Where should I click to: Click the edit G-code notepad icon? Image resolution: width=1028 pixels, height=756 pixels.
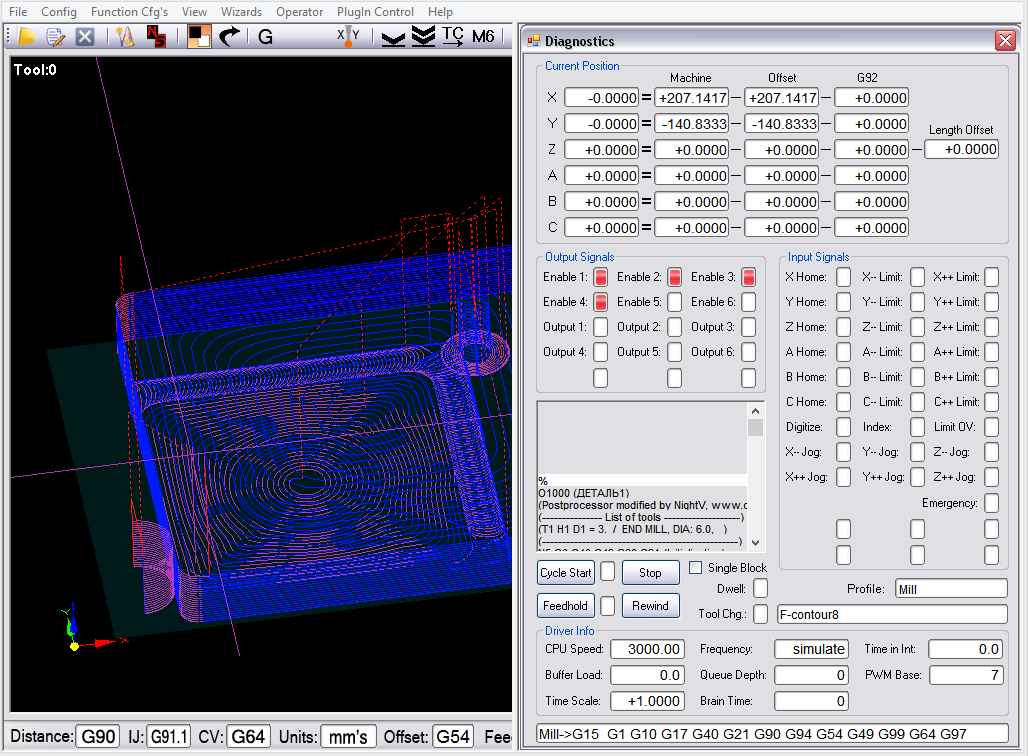click(56, 37)
